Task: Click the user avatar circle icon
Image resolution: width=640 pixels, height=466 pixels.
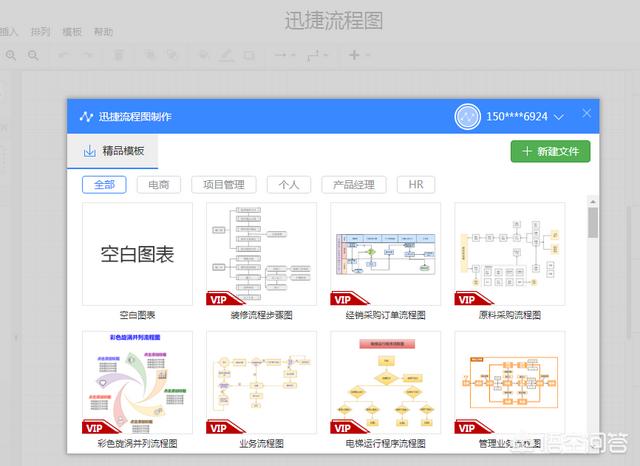Action: tap(467, 117)
